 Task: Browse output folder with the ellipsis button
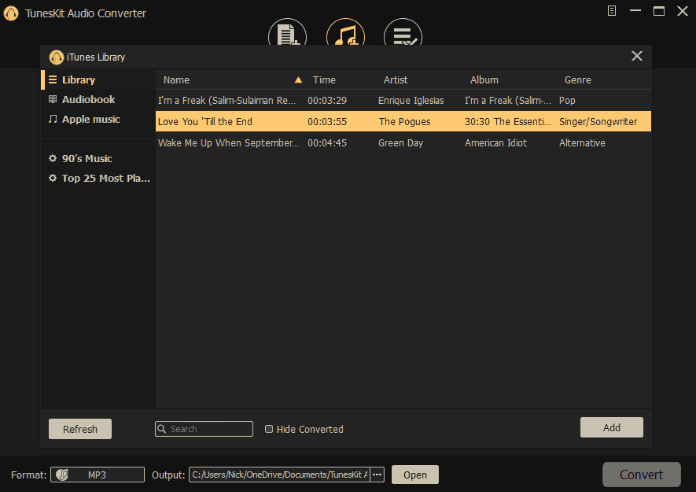pyautogui.click(x=377, y=475)
